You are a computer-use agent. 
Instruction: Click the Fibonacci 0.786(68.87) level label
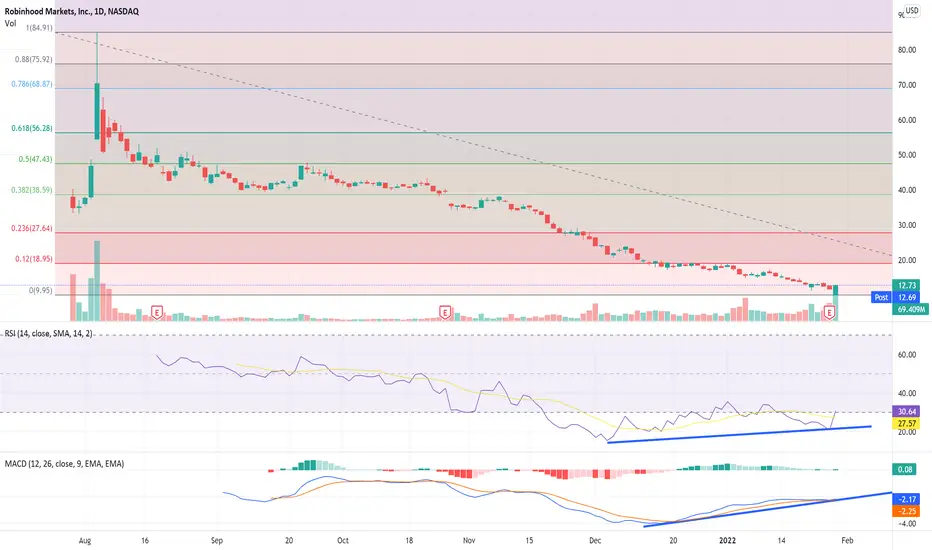(x=32, y=84)
